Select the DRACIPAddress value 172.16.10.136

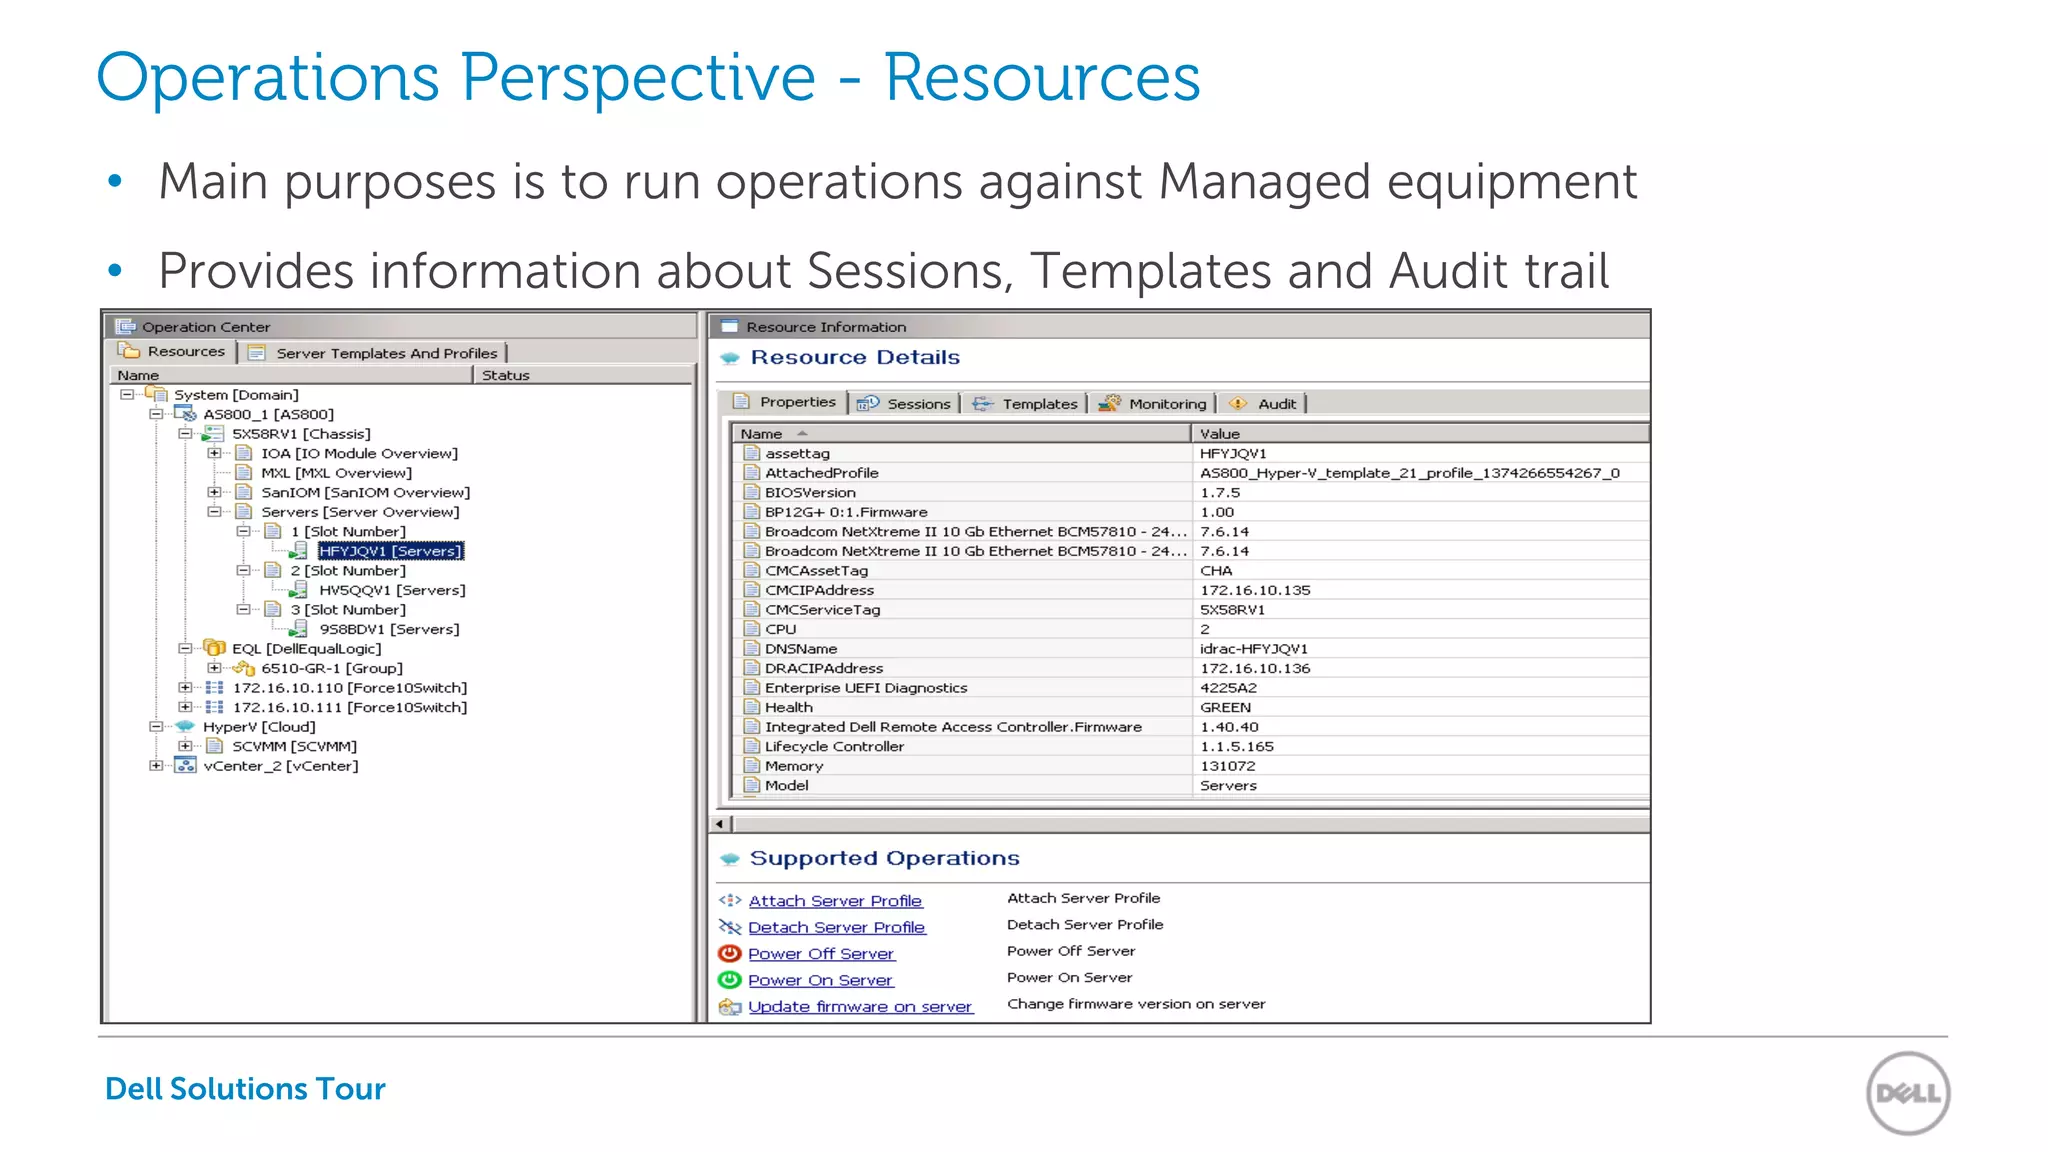coord(1255,668)
